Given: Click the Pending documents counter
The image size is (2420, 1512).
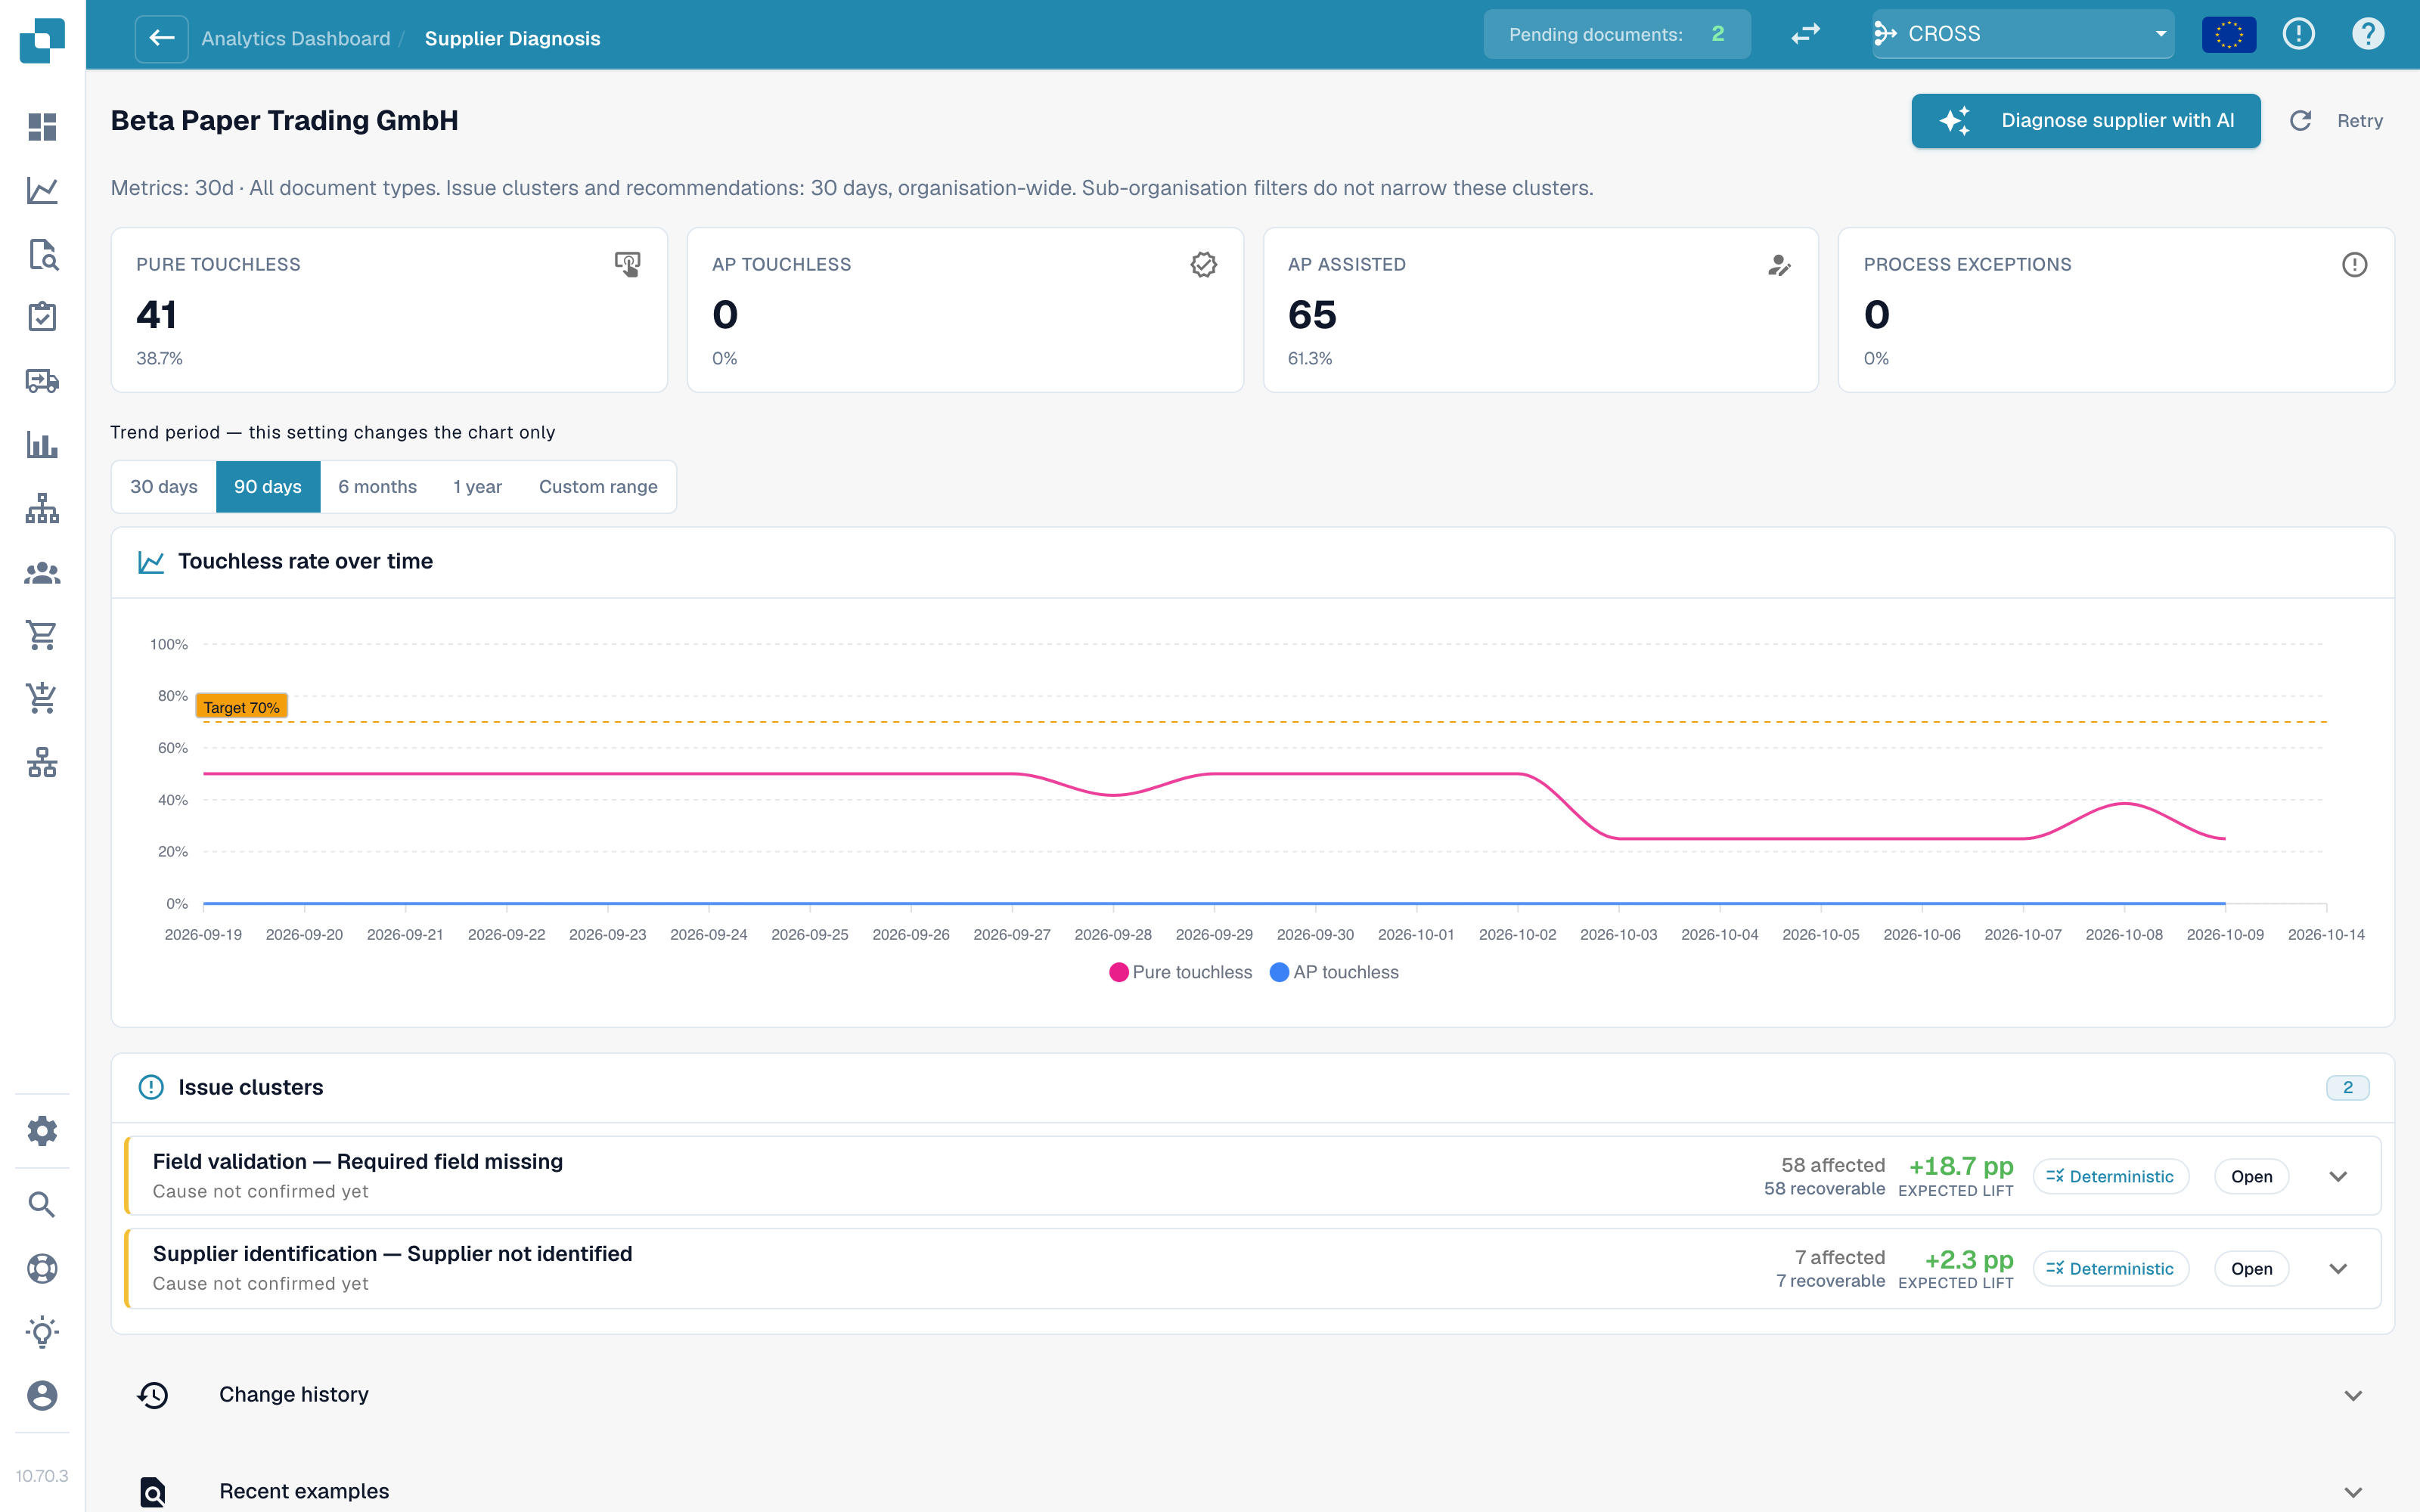Looking at the screenshot, I should point(1617,34).
